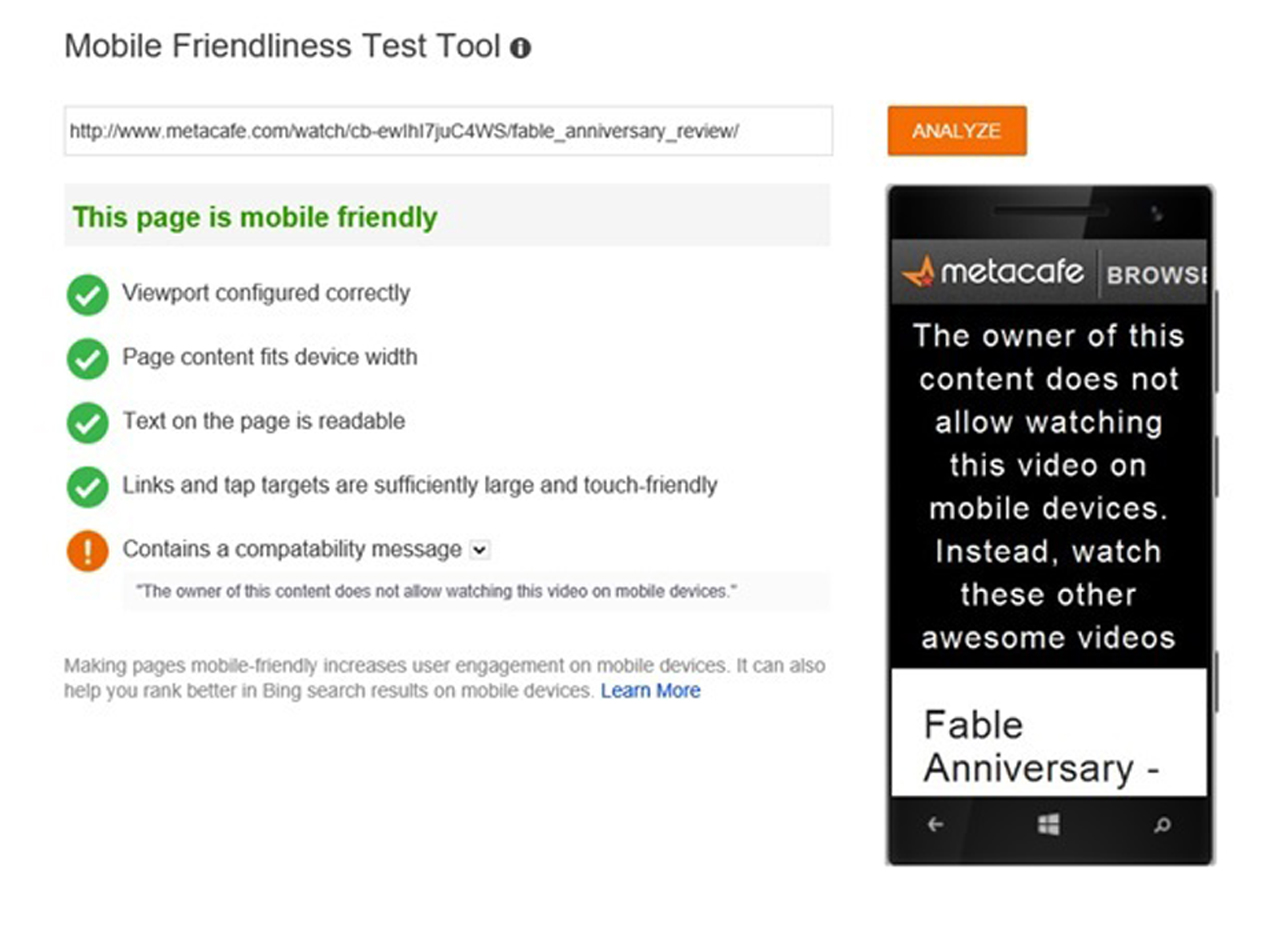1271x929 pixels.
Task: Click the tap targets green checkmark icon
Action: pos(88,487)
